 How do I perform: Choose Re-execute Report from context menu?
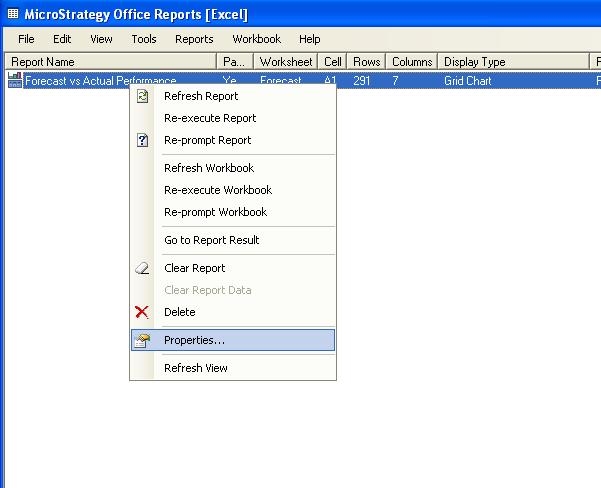233,118
